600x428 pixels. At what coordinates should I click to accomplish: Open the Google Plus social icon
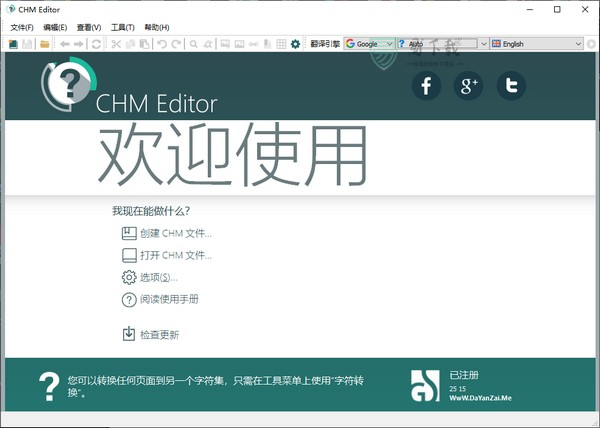(468, 86)
